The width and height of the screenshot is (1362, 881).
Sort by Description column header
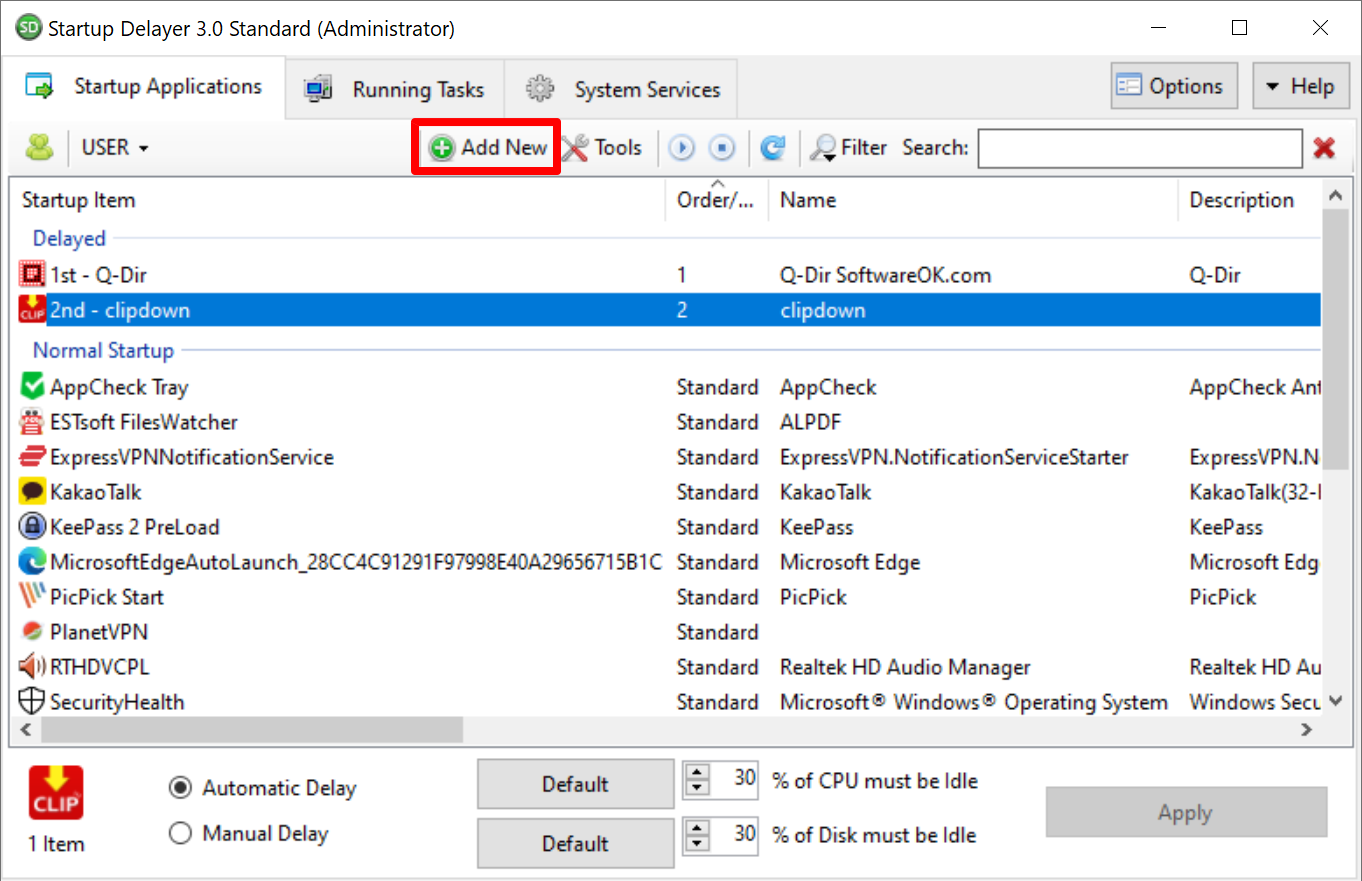pos(1250,200)
